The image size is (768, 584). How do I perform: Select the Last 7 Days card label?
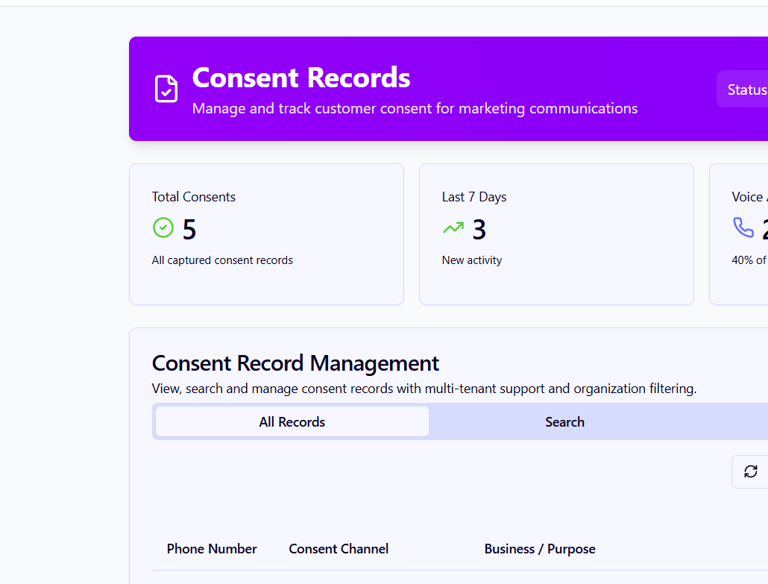tap(474, 197)
